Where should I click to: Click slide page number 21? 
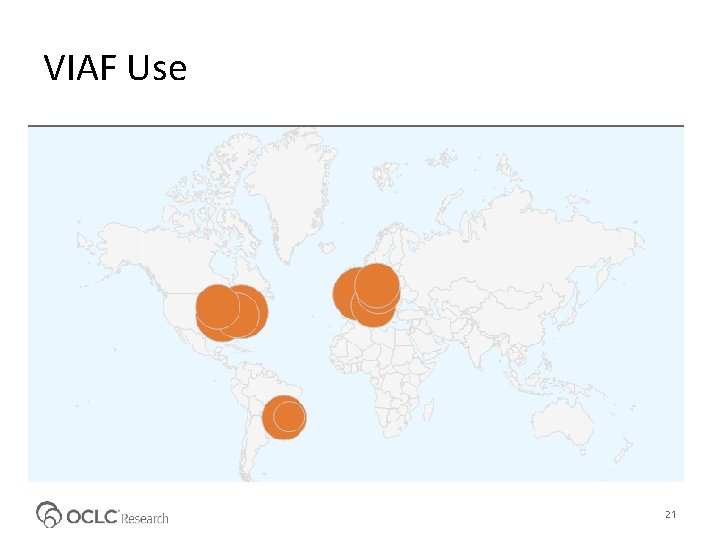pos(670,514)
